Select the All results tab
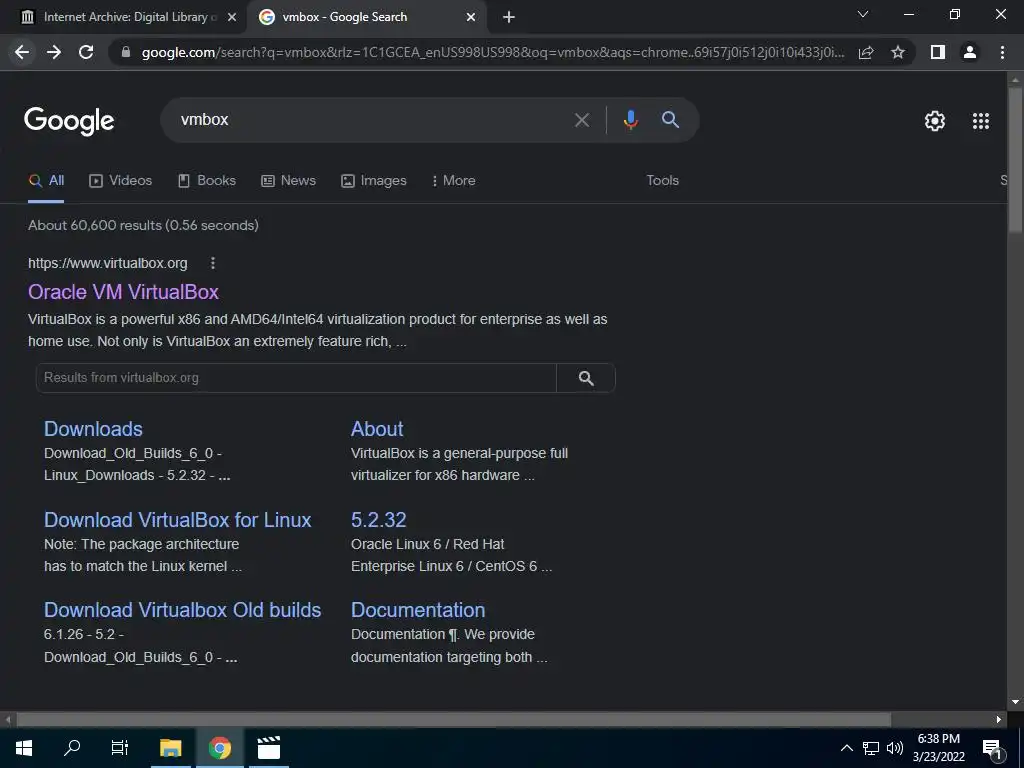 46,181
